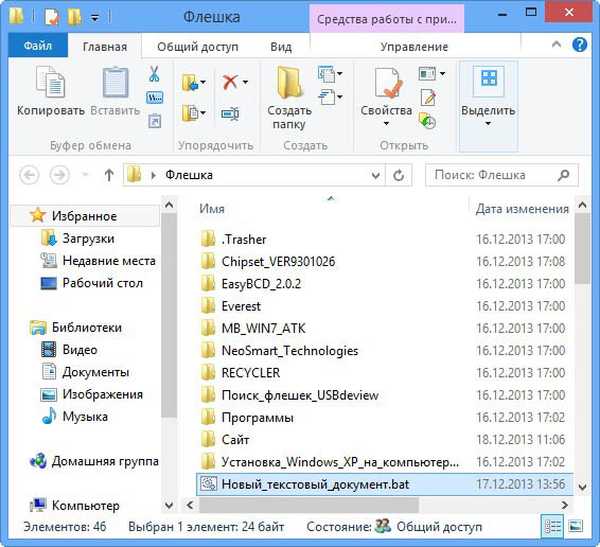Click the Forward navigation arrow
Image resolution: width=600 pixels, height=547 pixels.
tap(60, 175)
